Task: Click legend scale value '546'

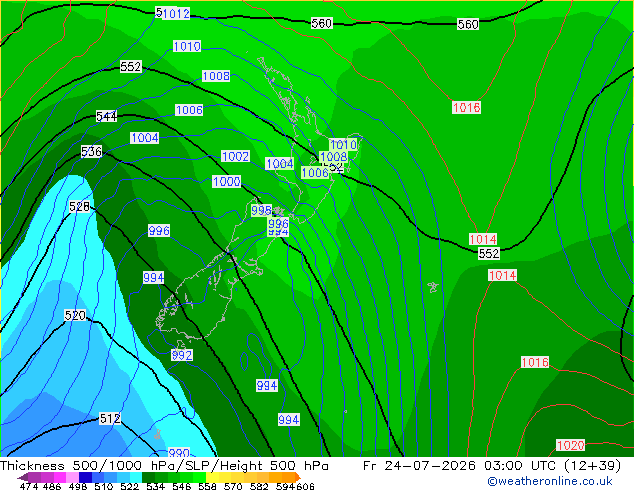Action: point(182,486)
